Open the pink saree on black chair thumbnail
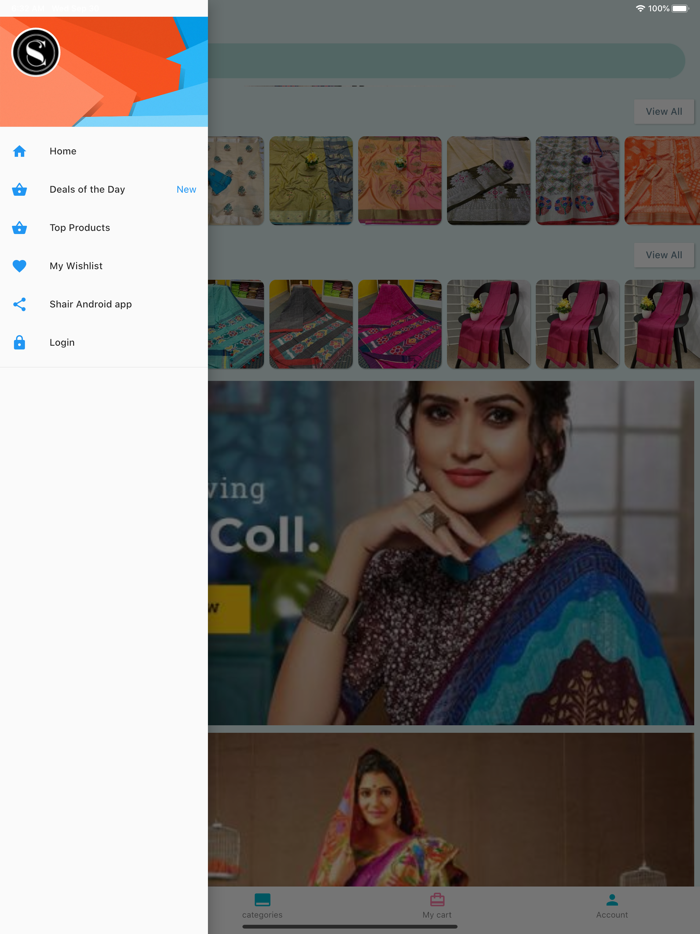Viewport: 700px width, 934px height. pos(489,324)
